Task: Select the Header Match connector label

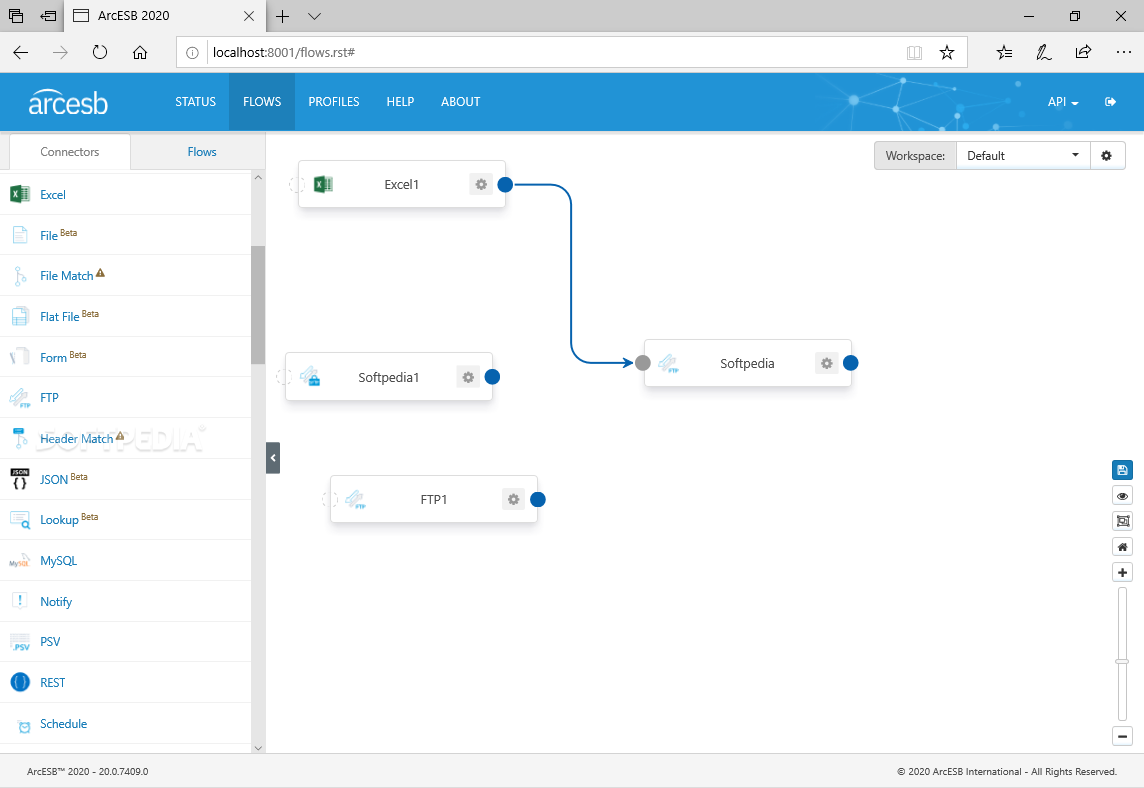Action: [77, 439]
